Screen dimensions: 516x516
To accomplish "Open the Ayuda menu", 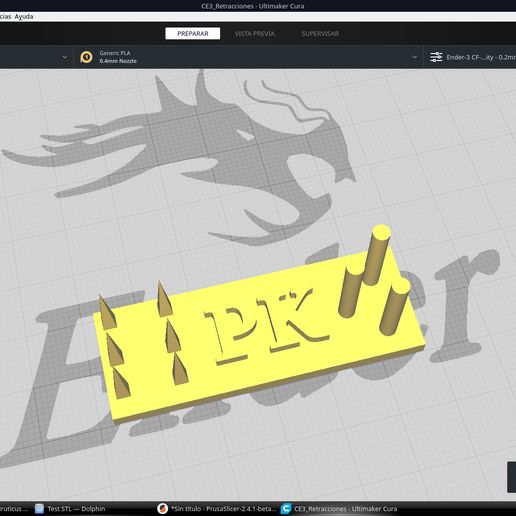I will (x=24, y=16).
